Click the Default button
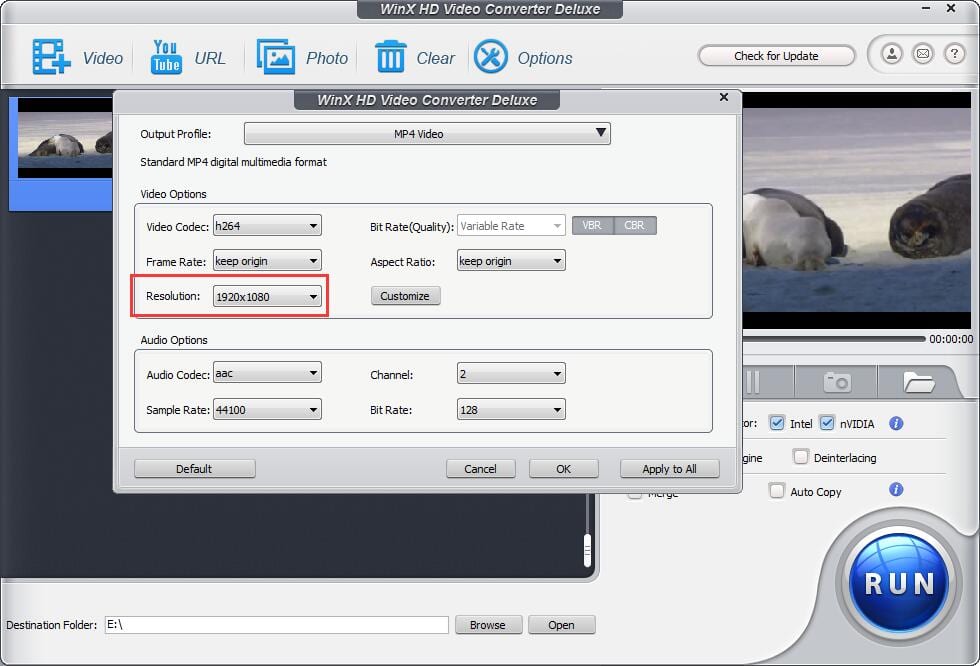Viewport: 980px width, 666px height. (x=194, y=469)
